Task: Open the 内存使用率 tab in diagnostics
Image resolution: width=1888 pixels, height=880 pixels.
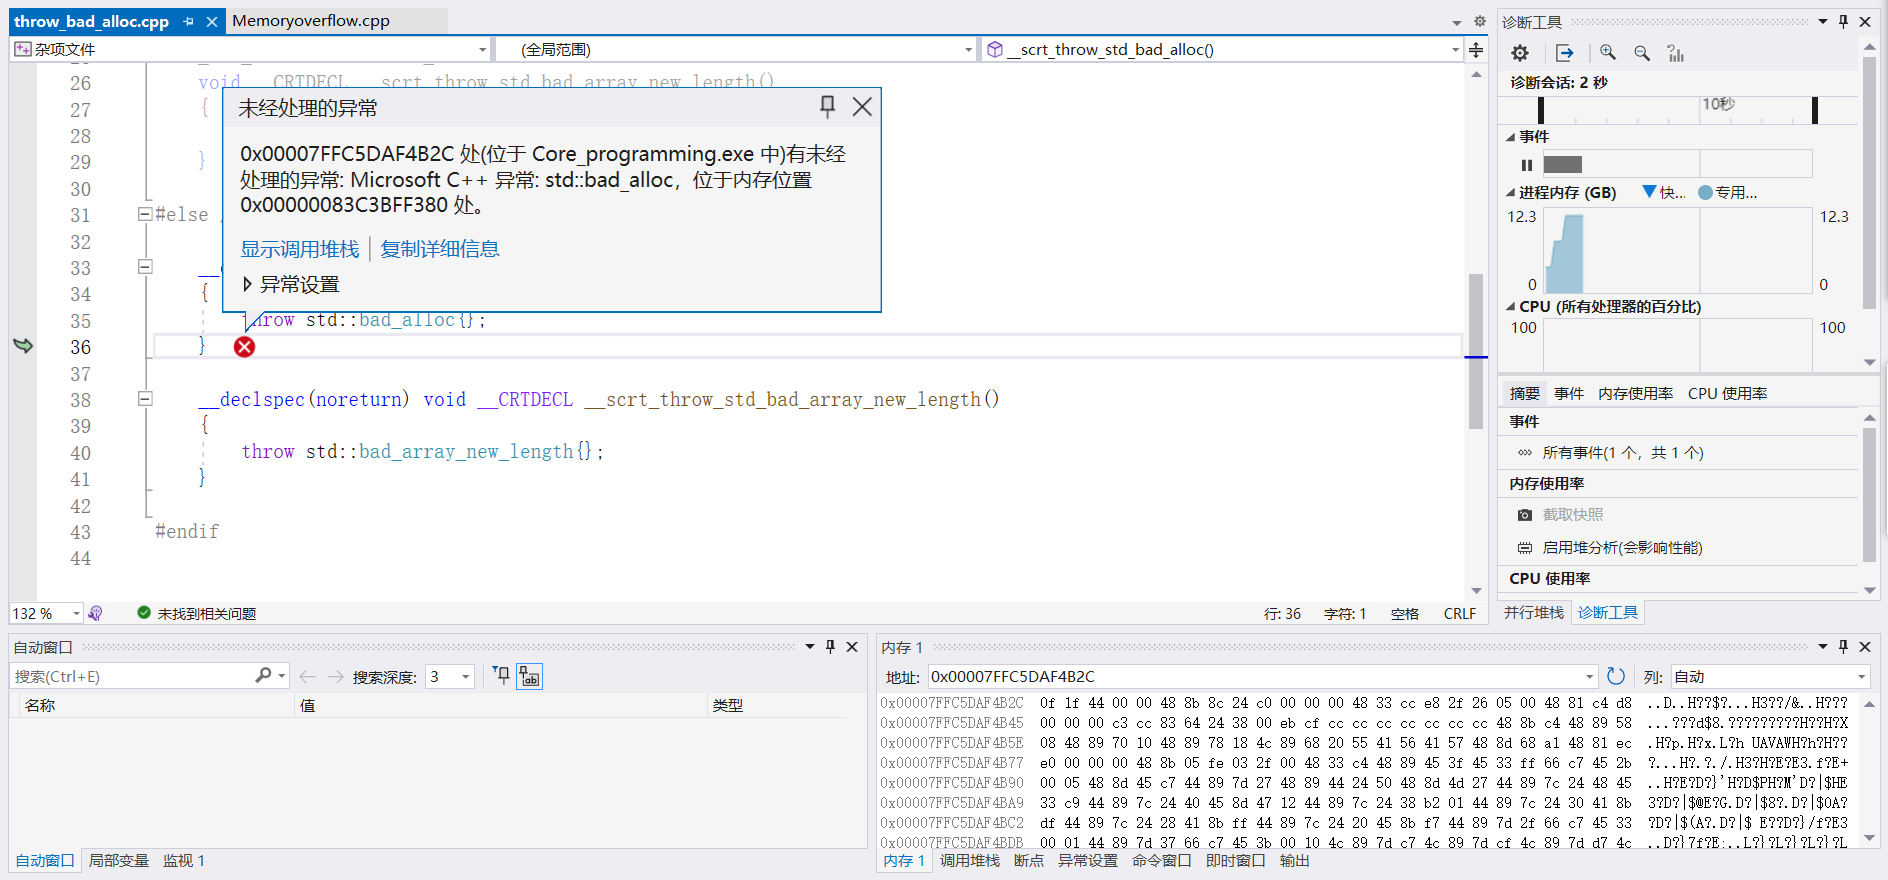Action: point(1635,394)
